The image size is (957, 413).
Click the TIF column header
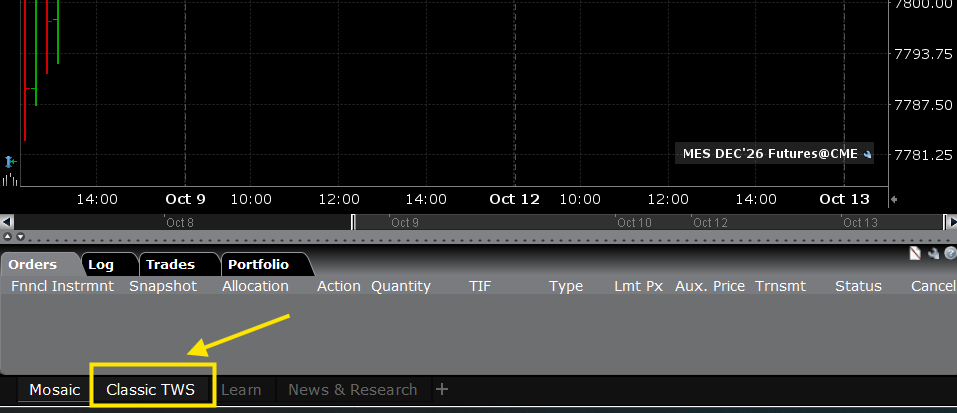(x=480, y=286)
